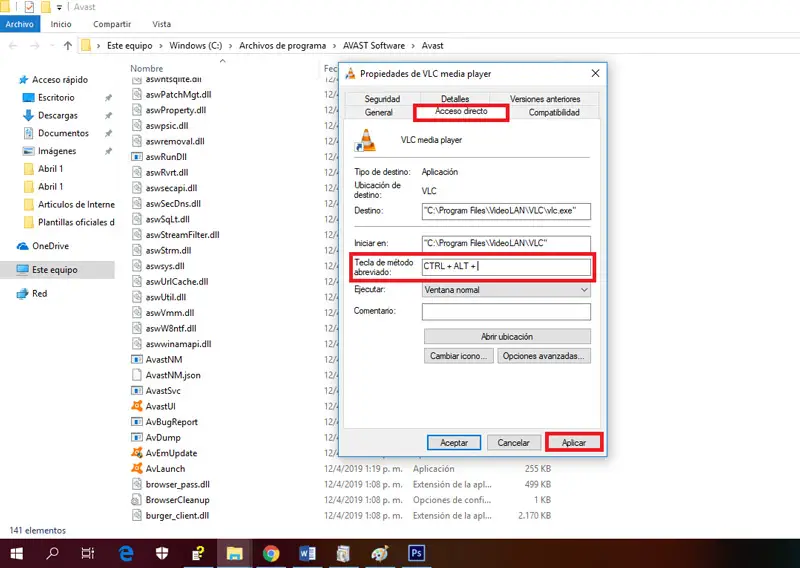Screen dimensions: 800x568
Task: Click the Windows Start button
Action: point(16,553)
